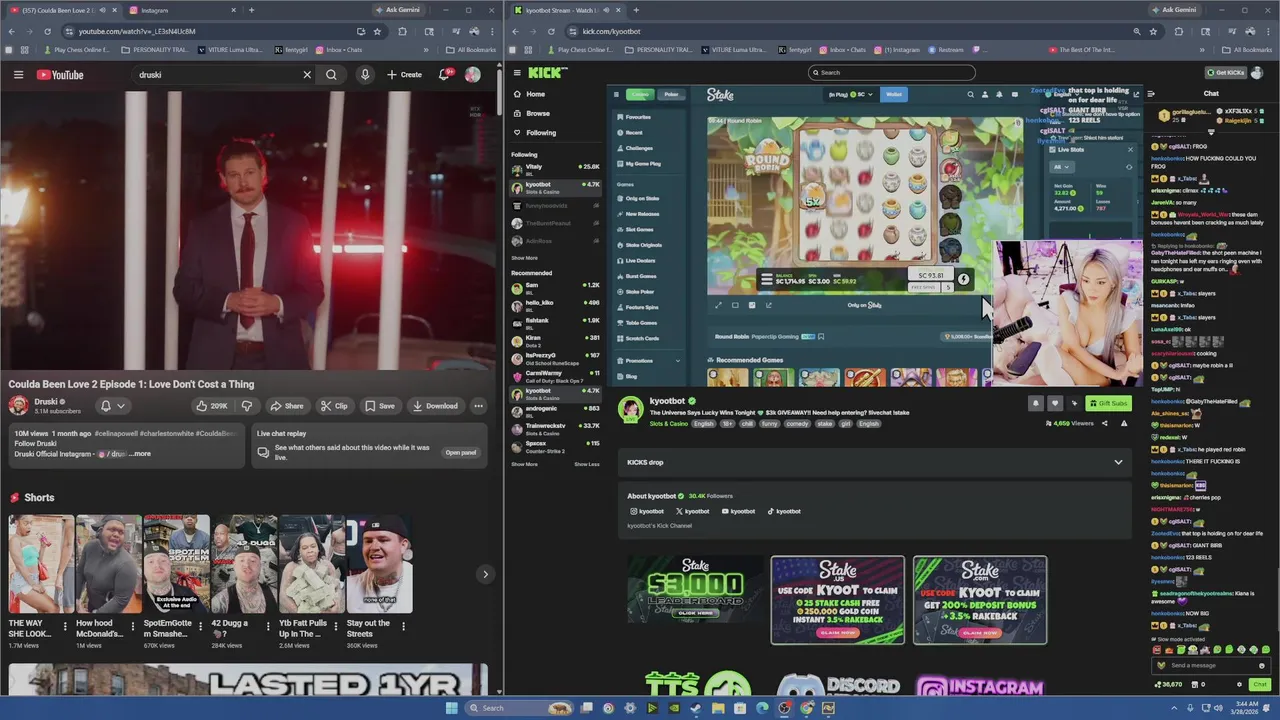Expand the KICKS drop panel chevron
This screenshot has height=720, width=1280.
1118,462
